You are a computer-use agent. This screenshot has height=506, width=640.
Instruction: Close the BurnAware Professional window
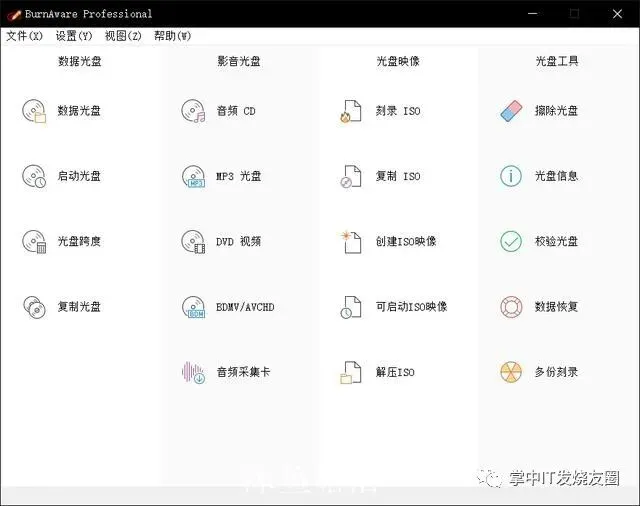(x=618, y=14)
